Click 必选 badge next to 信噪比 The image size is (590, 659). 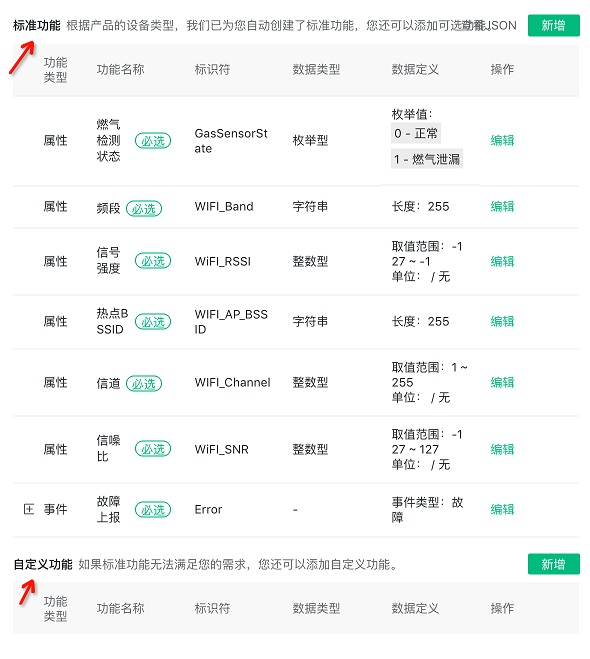click(x=153, y=449)
